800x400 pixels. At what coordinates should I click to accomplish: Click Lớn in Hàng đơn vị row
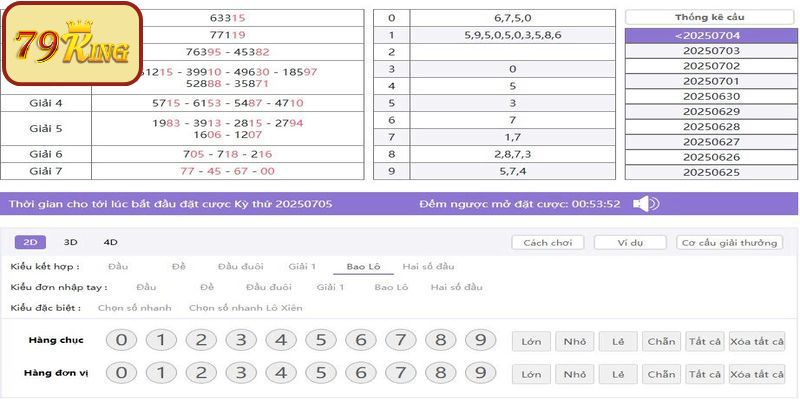[531, 374]
